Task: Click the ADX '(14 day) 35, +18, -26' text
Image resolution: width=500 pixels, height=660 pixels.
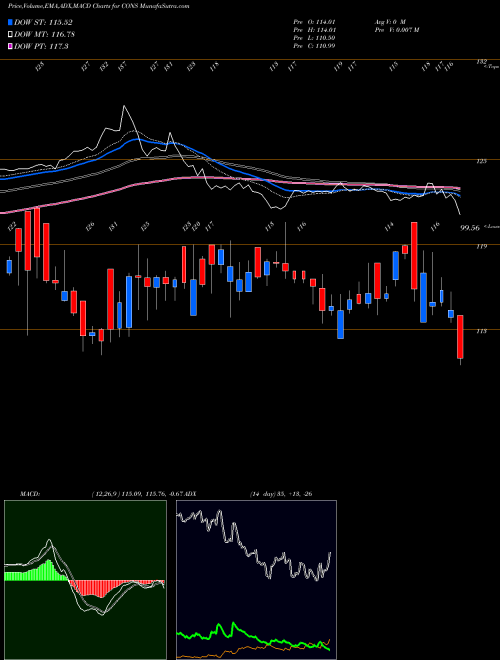Action: click(x=281, y=494)
